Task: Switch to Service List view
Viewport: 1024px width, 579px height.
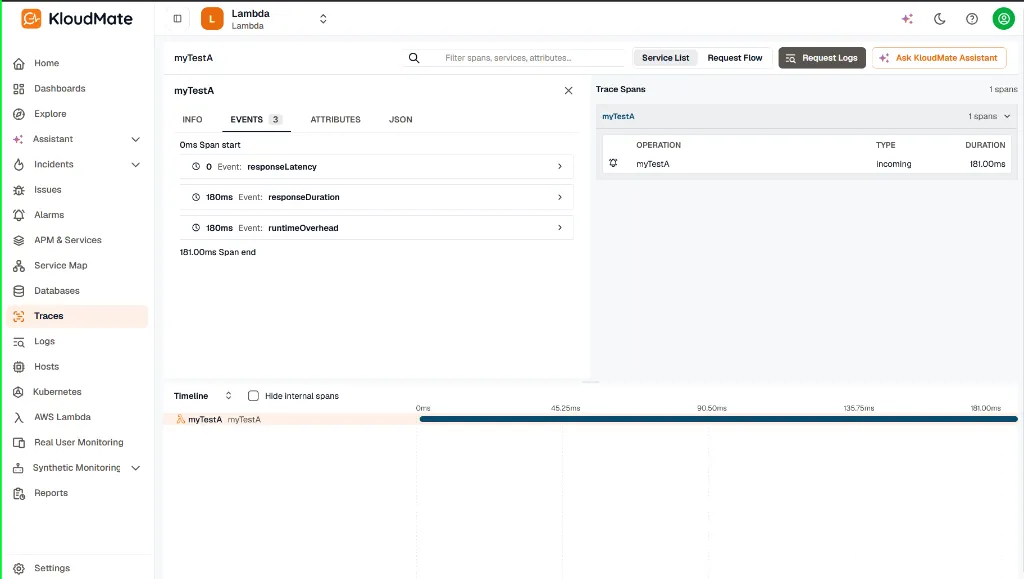Action: pyautogui.click(x=665, y=58)
